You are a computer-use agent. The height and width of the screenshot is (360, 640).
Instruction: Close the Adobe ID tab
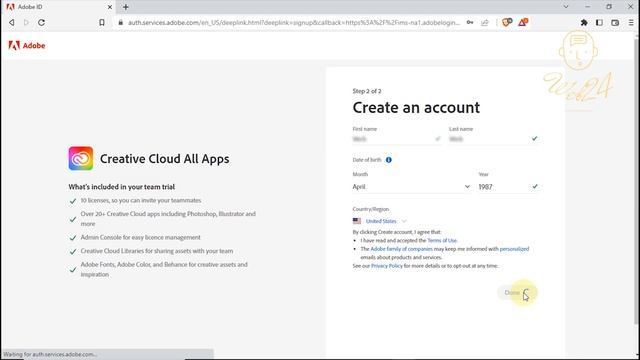tap(110, 7)
